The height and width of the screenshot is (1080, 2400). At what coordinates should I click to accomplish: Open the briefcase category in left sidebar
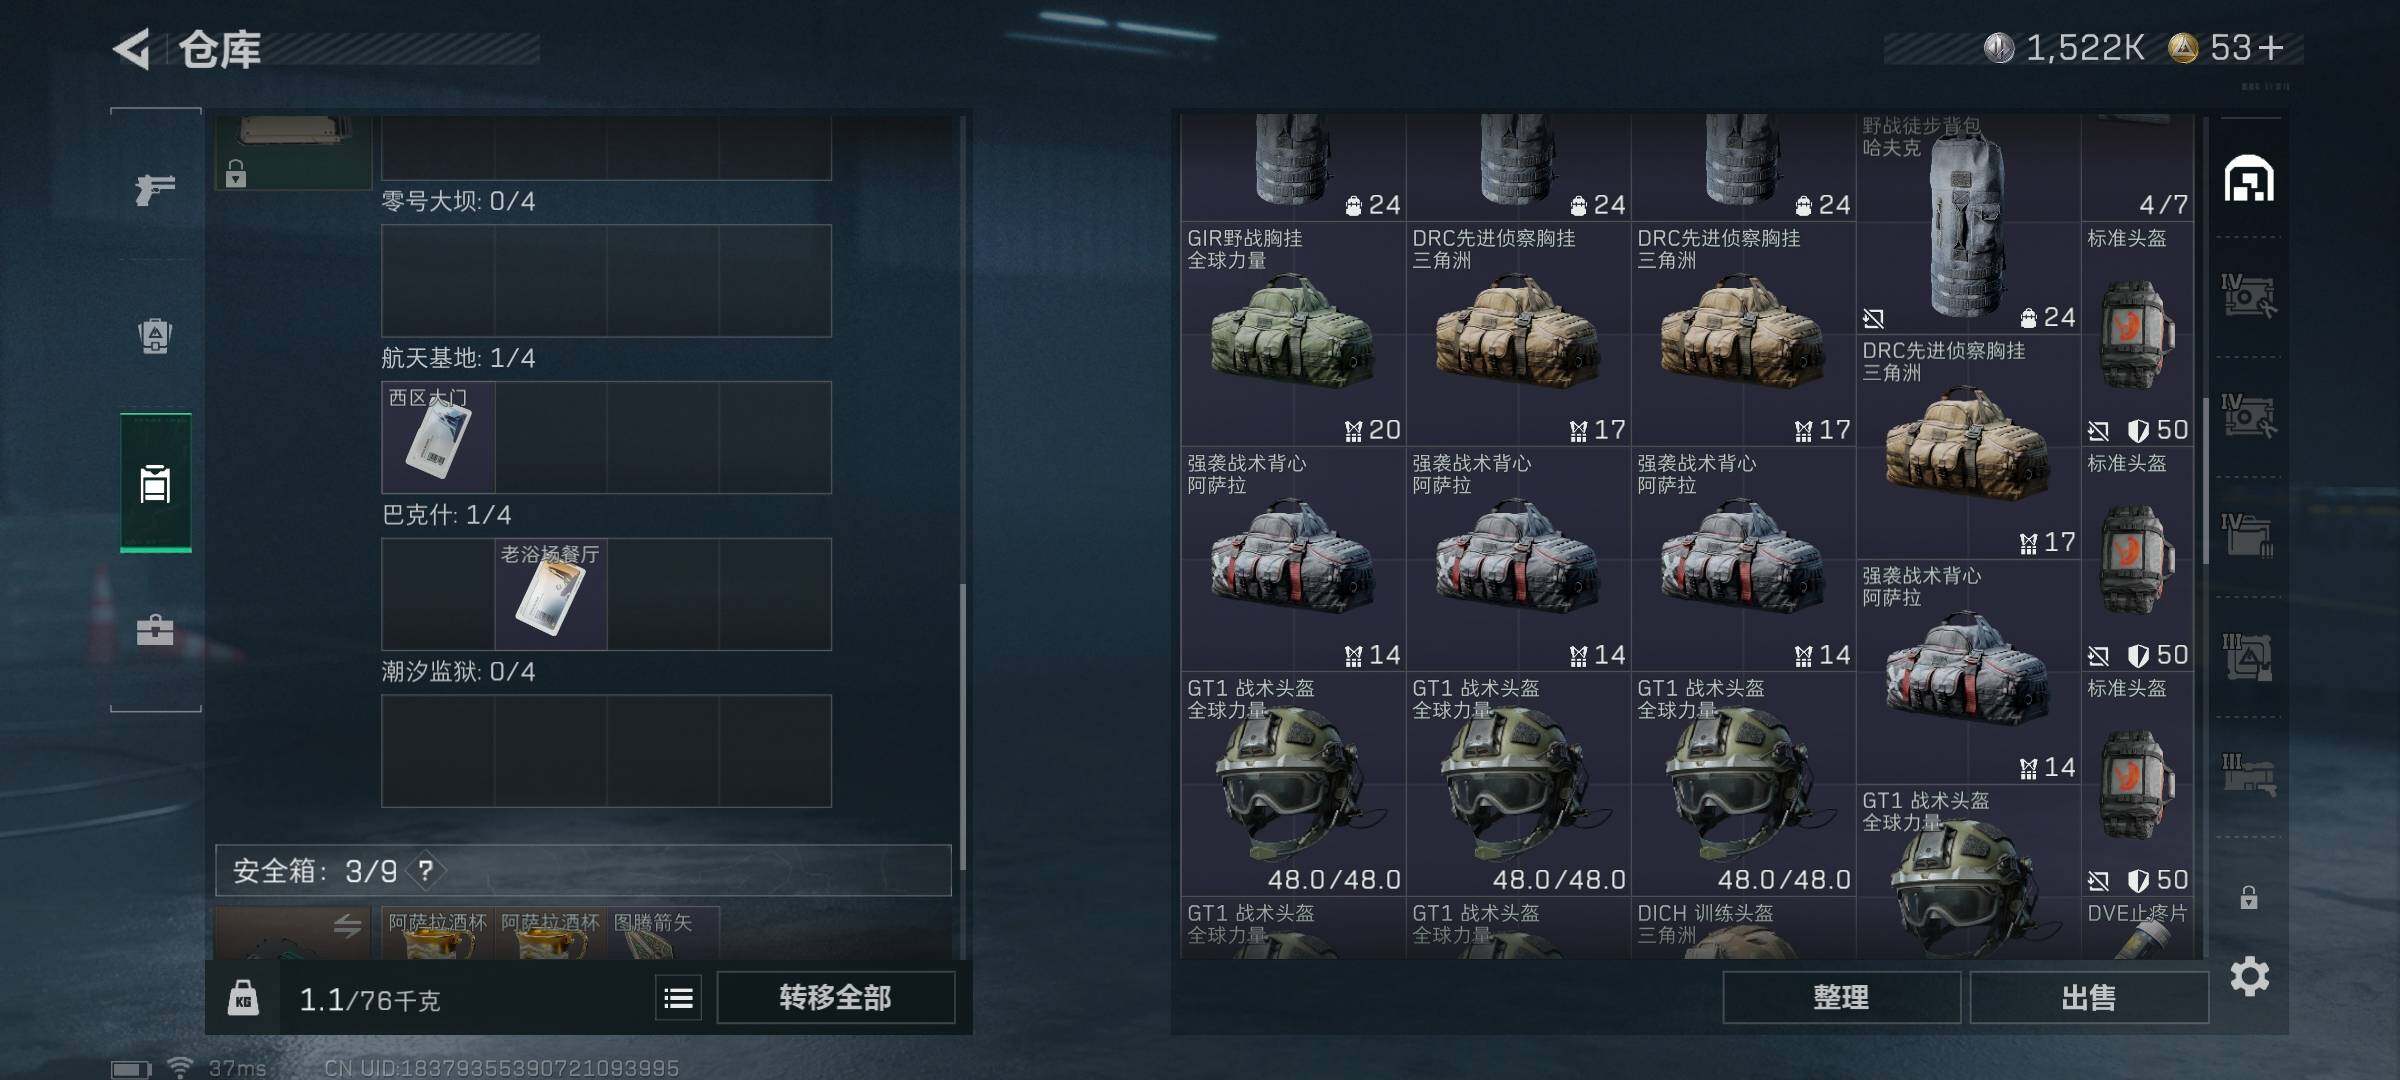click(155, 630)
